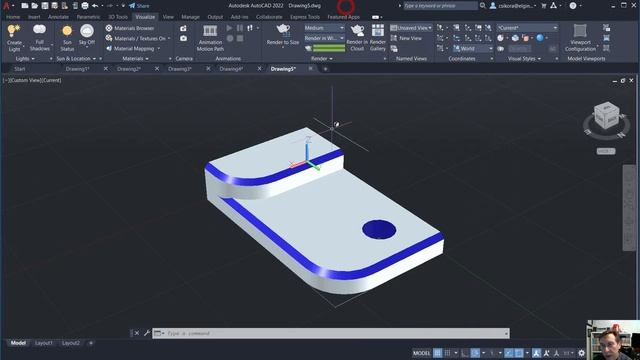Click the command line customize wrench icon

pyautogui.click(x=147, y=333)
